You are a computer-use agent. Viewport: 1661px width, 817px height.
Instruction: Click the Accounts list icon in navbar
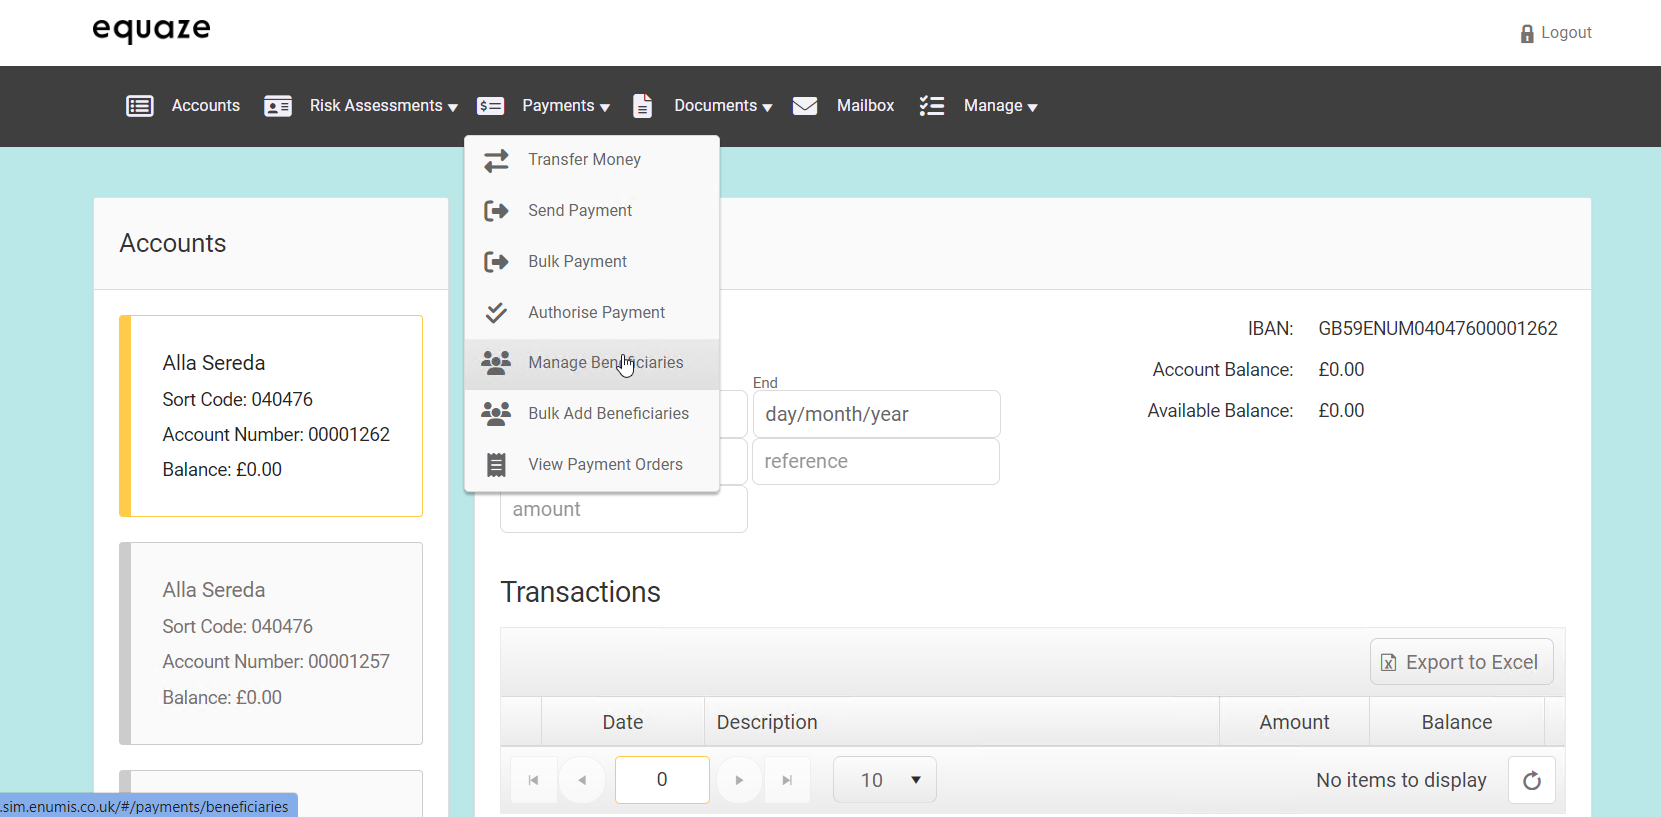click(x=140, y=106)
